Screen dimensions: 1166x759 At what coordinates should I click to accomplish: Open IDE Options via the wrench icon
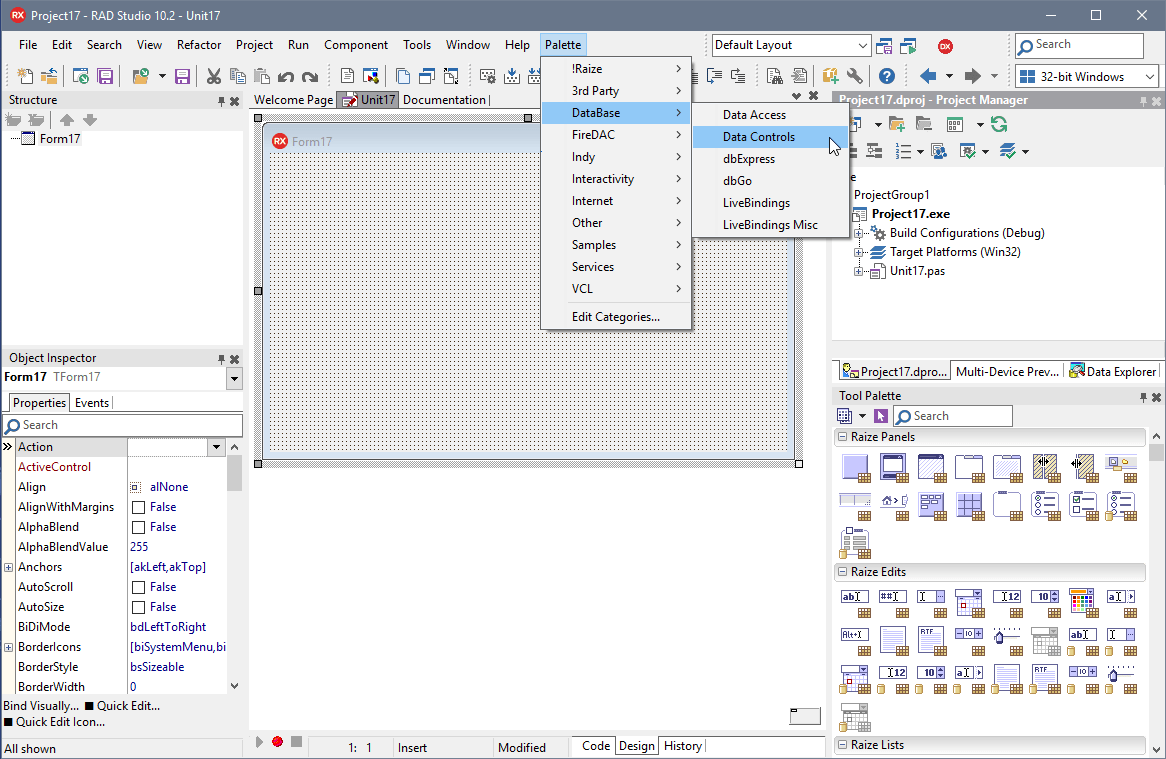click(x=855, y=75)
